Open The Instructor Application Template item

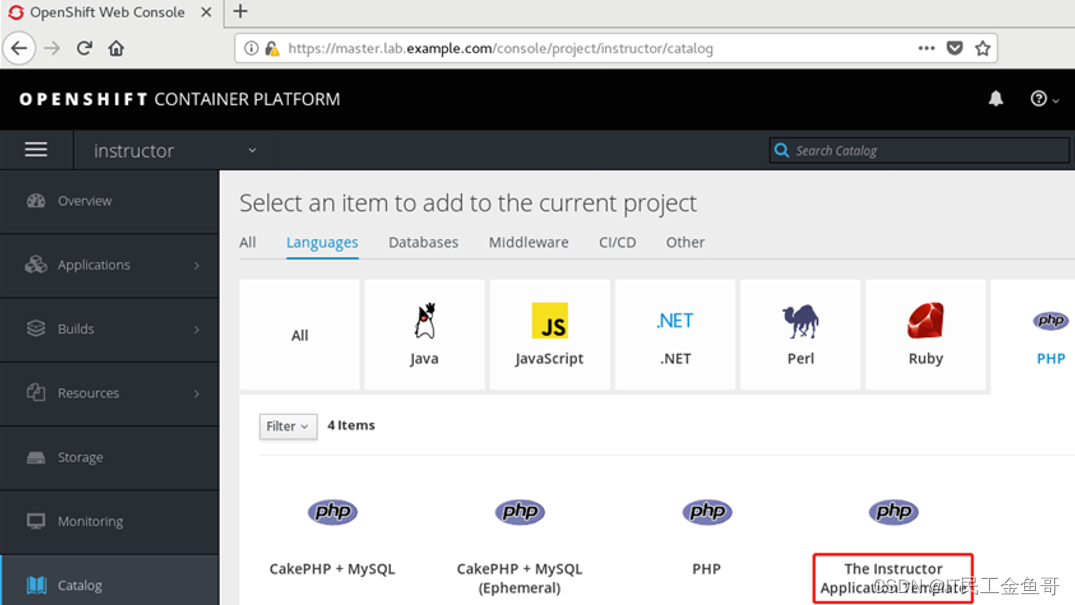[x=893, y=578]
